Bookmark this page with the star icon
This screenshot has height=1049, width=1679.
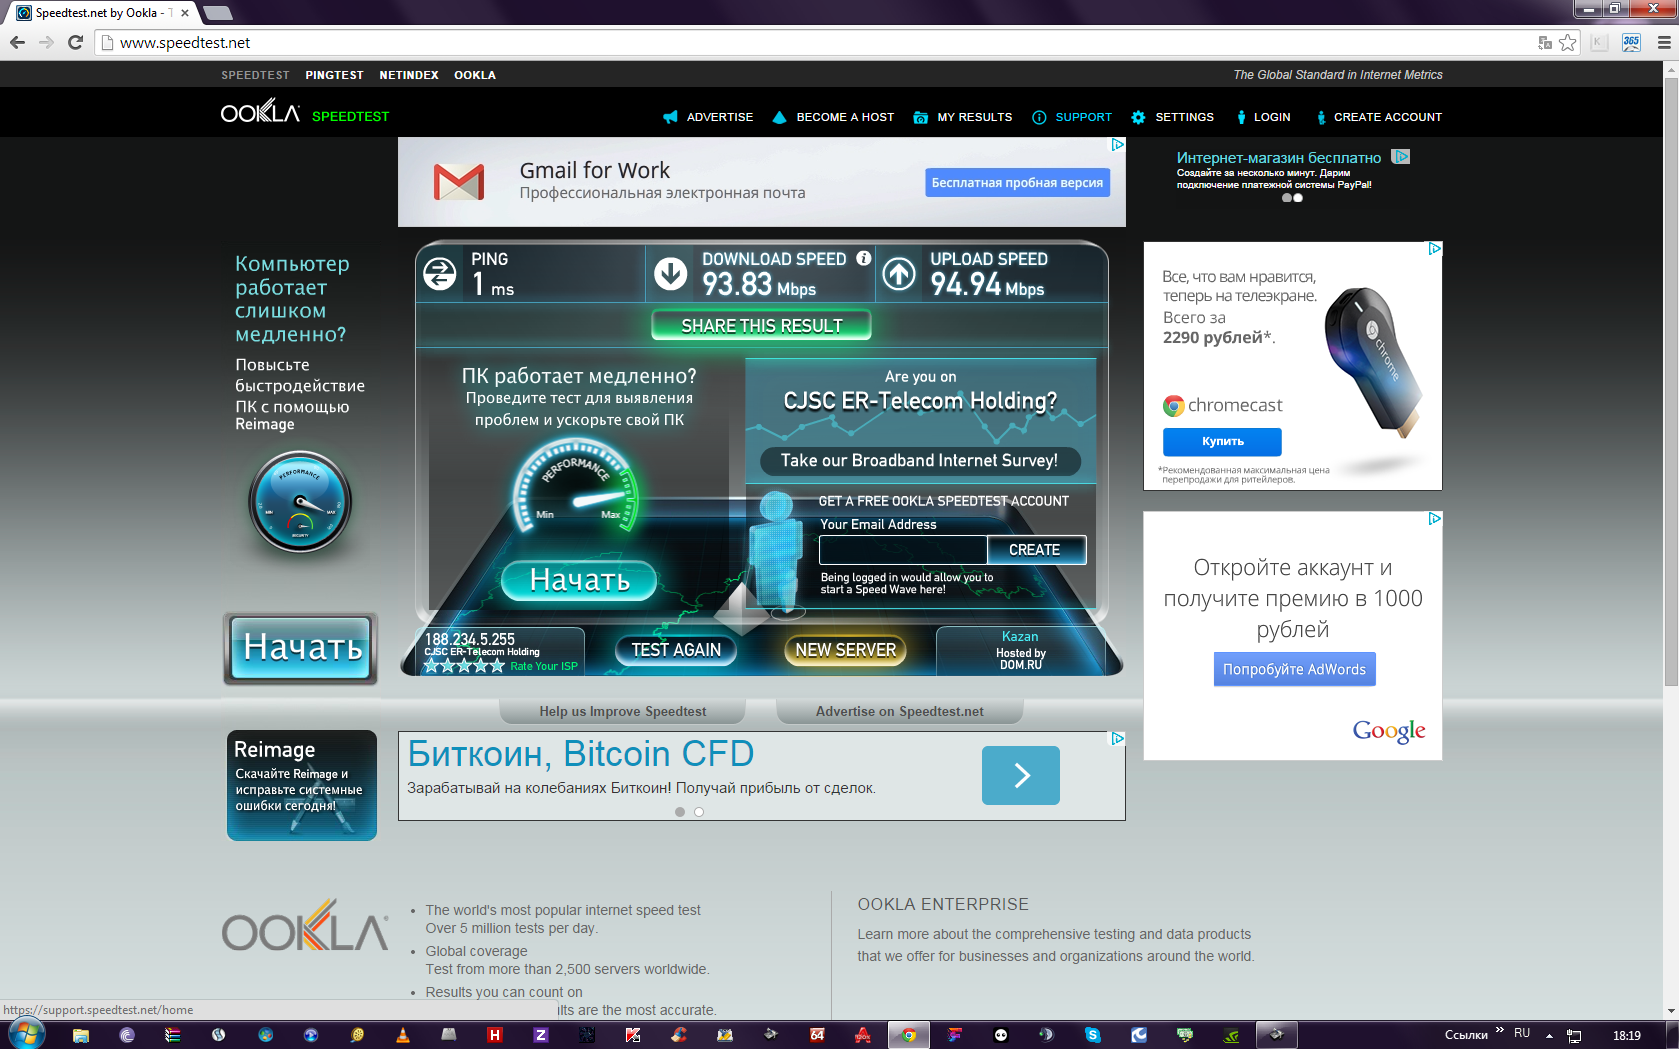click(x=1568, y=42)
